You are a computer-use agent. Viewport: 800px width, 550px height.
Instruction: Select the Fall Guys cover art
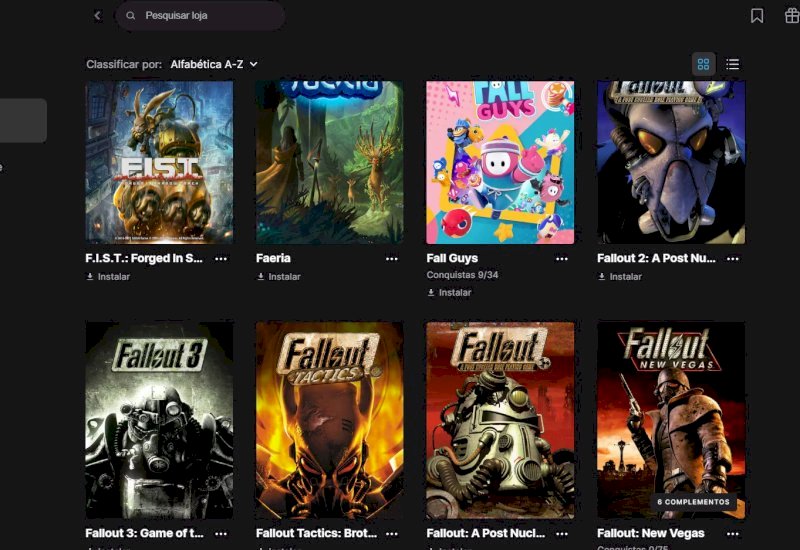click(500, 162)
